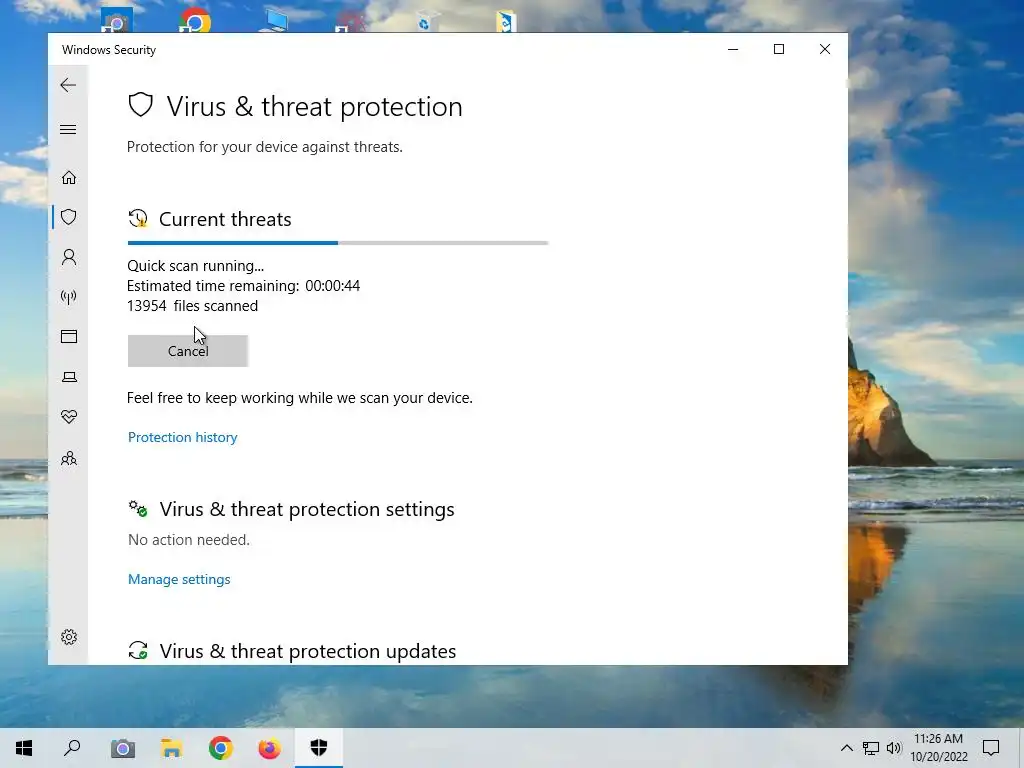Click the large shield icon beside page title
1024x768 pixels.
point(140,105)
